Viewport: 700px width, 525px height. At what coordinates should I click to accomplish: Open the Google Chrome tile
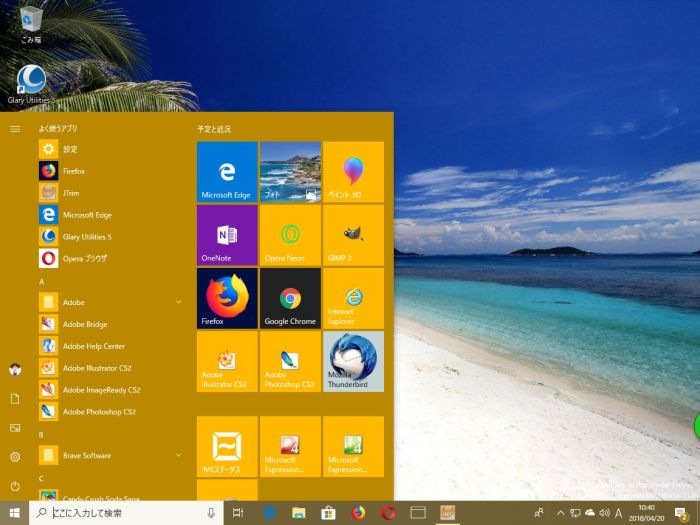coord(290,297)
